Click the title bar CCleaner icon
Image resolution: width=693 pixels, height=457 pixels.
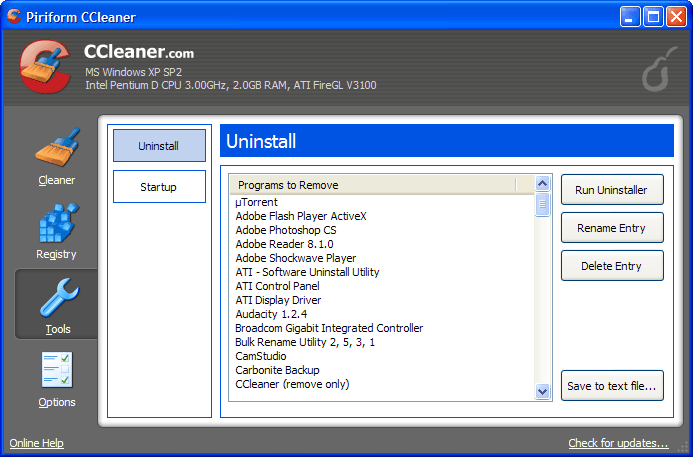(14, 16)
